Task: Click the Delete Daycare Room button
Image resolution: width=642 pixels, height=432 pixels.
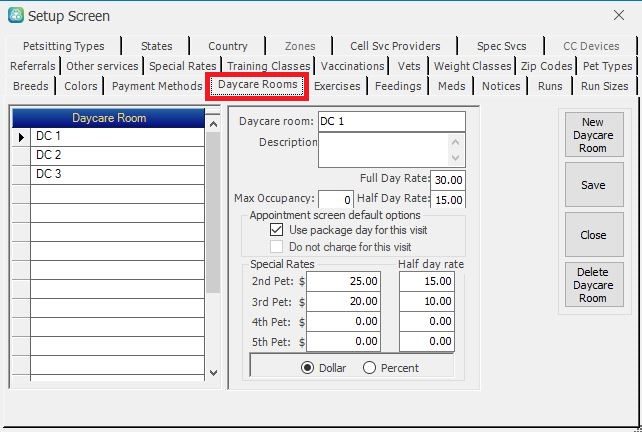Action: [592, 285]
